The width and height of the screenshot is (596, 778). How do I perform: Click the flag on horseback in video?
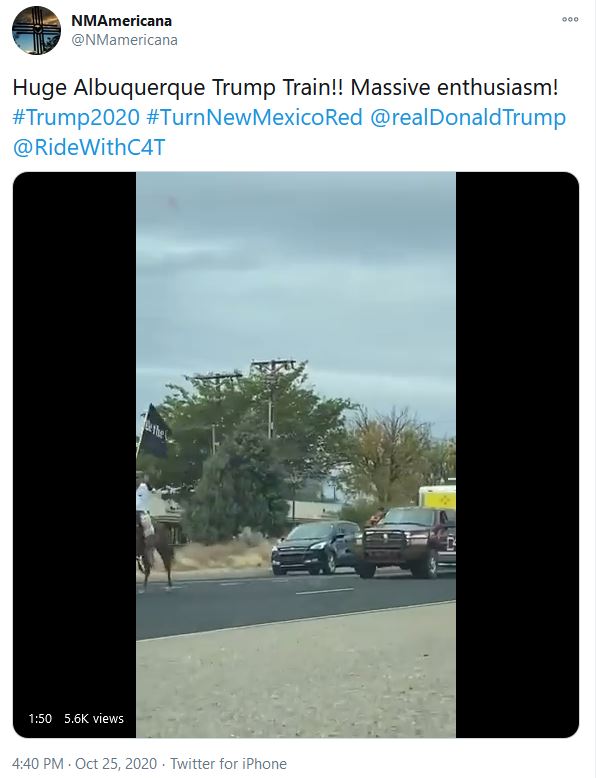pos(153,432)
